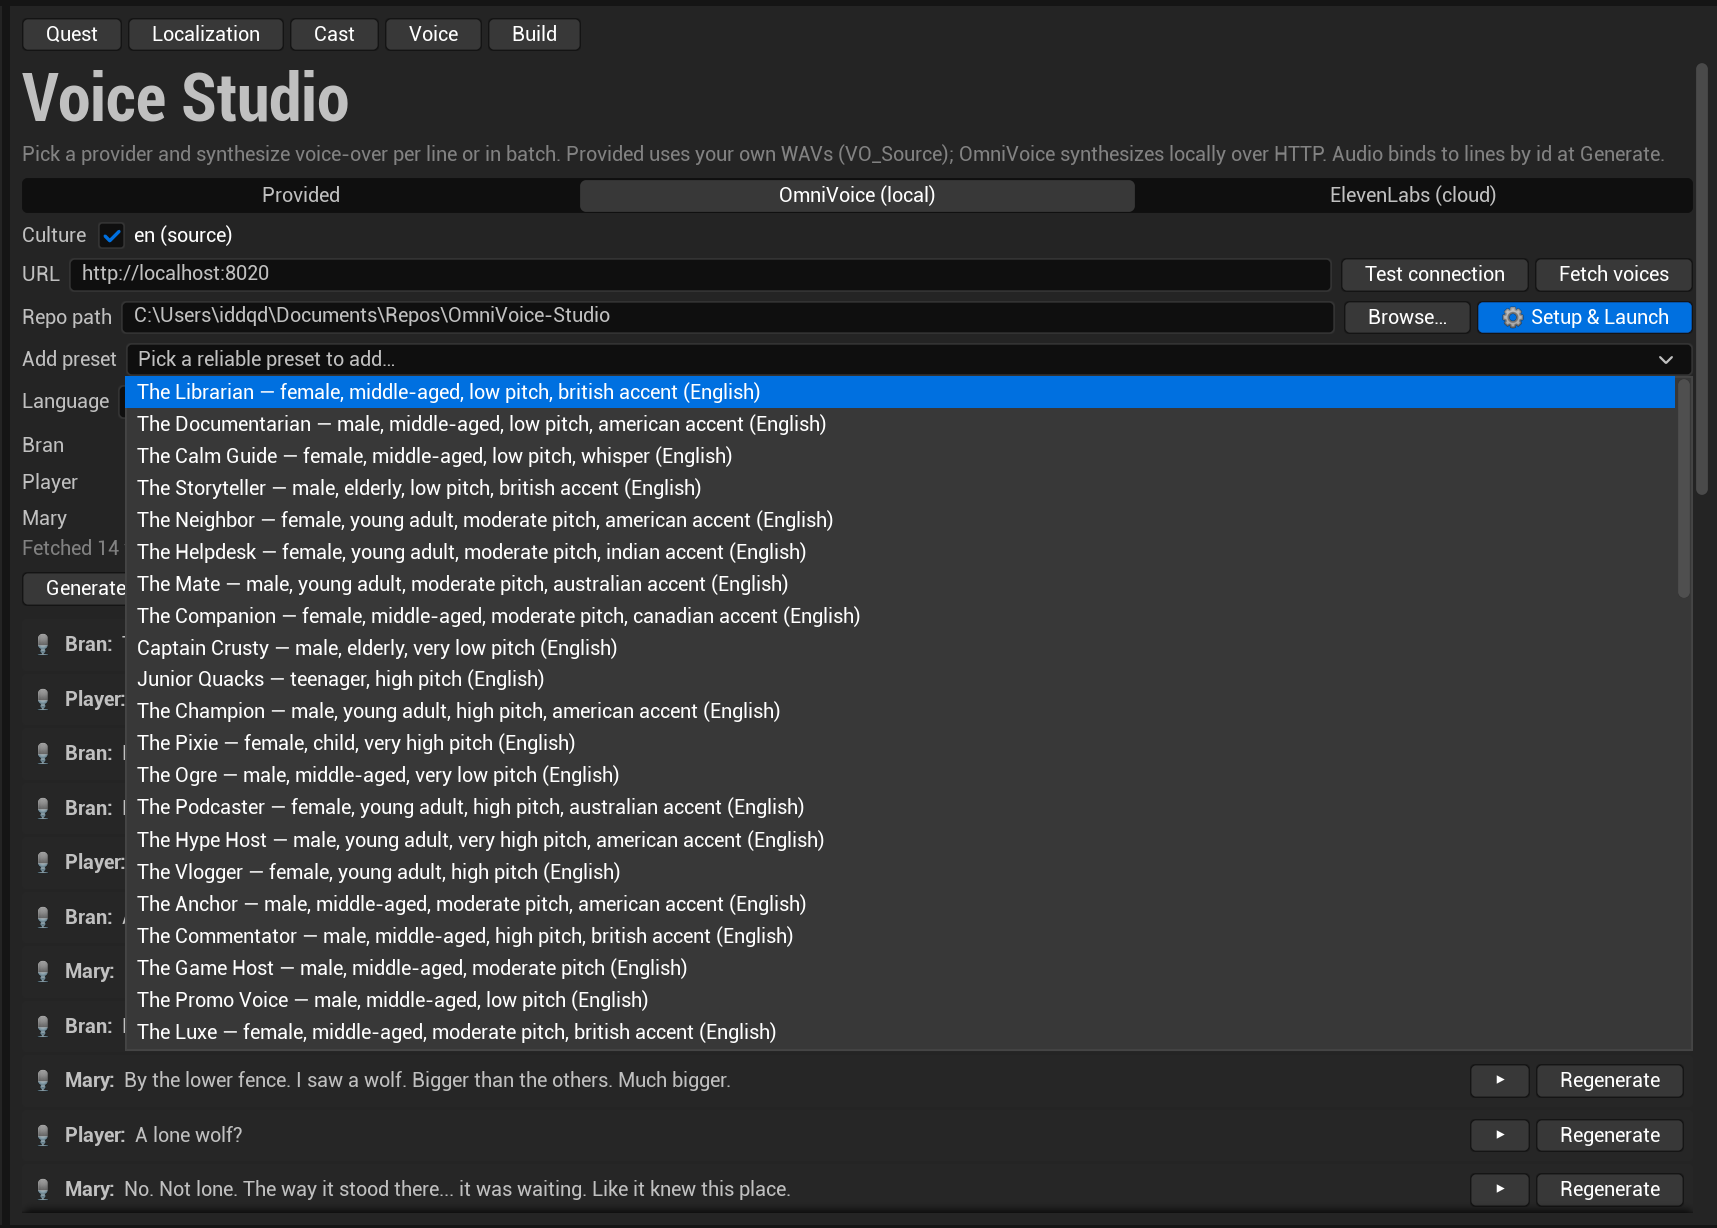Pick The Mate australian preset
The width and height of the screenshot is (1717, 1228).
click(x=900, y=584)
